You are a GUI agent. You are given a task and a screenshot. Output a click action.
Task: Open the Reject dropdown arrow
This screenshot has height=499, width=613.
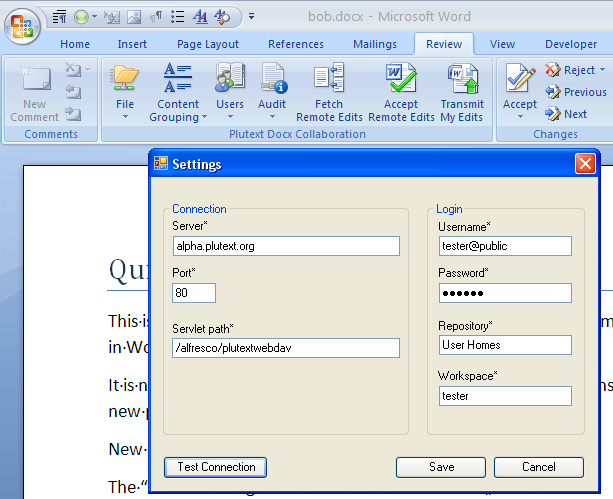click(602, 71)
